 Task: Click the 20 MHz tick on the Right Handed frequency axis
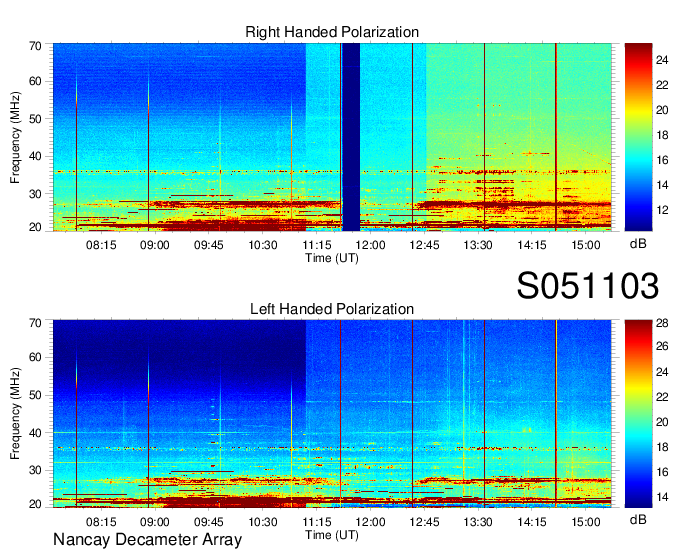click(x=35, y=227)
